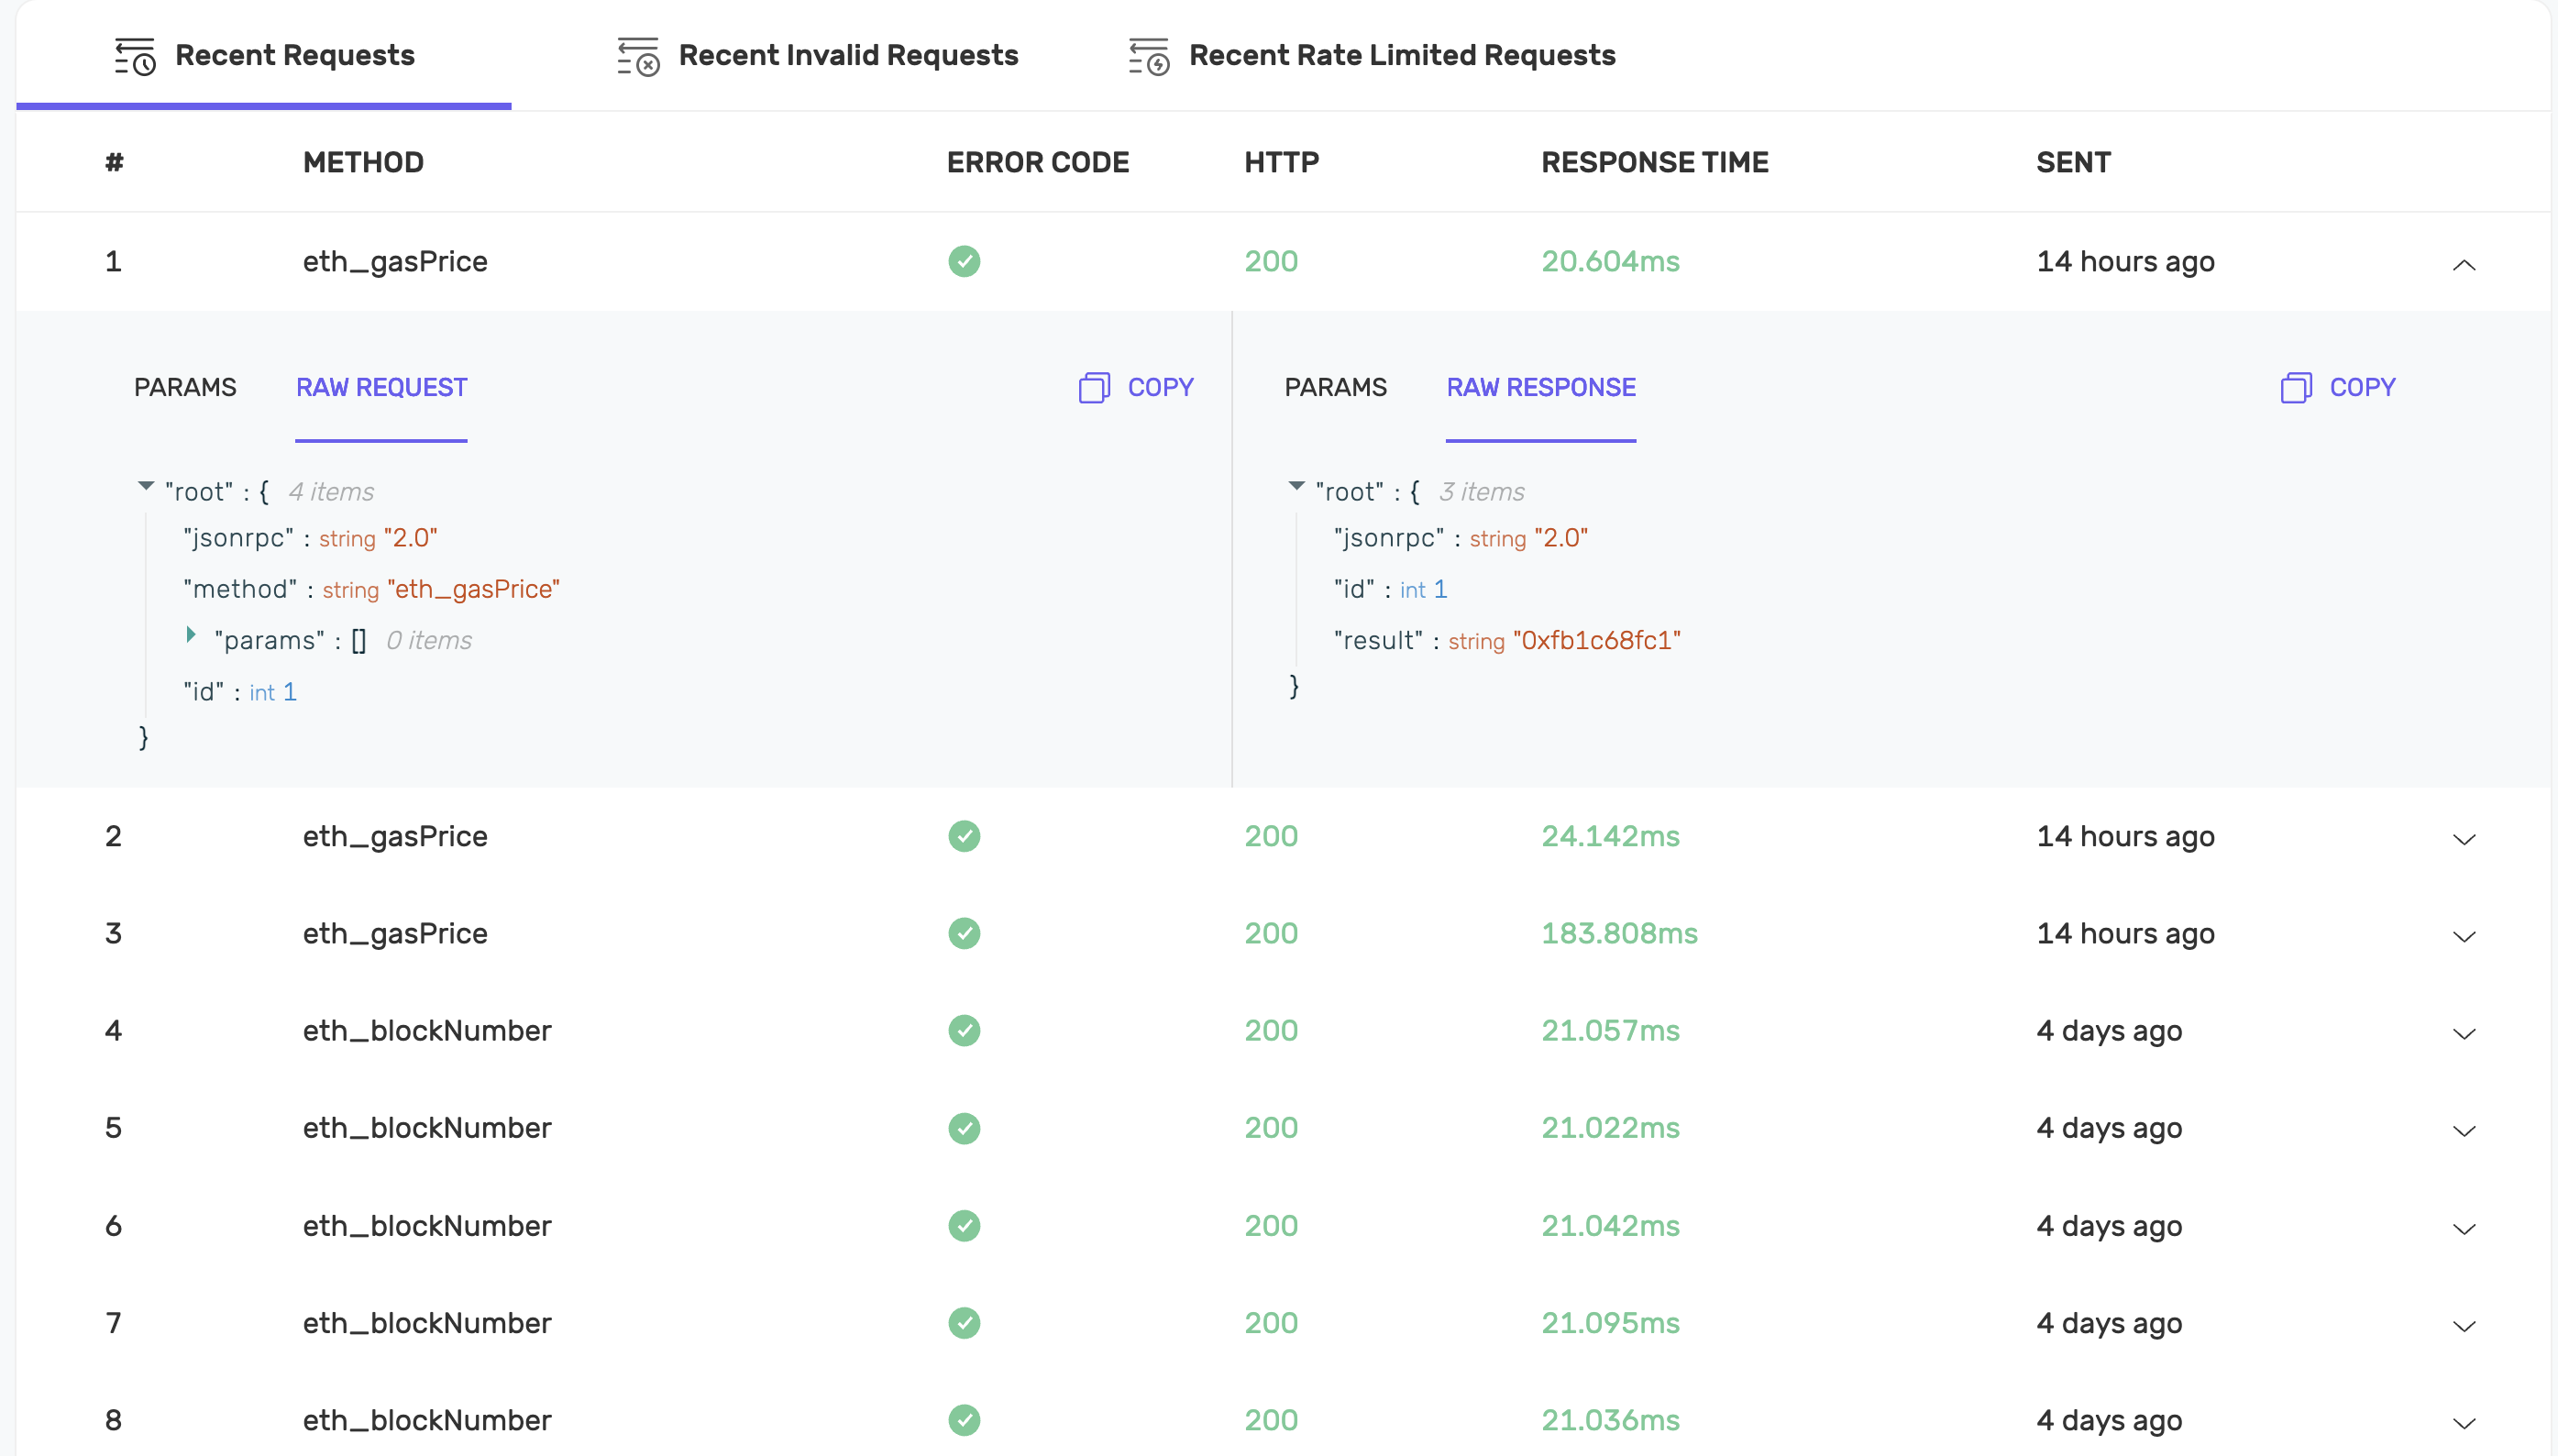Collapse the request "root" JSON tree triangle

[x=146, y=487]
